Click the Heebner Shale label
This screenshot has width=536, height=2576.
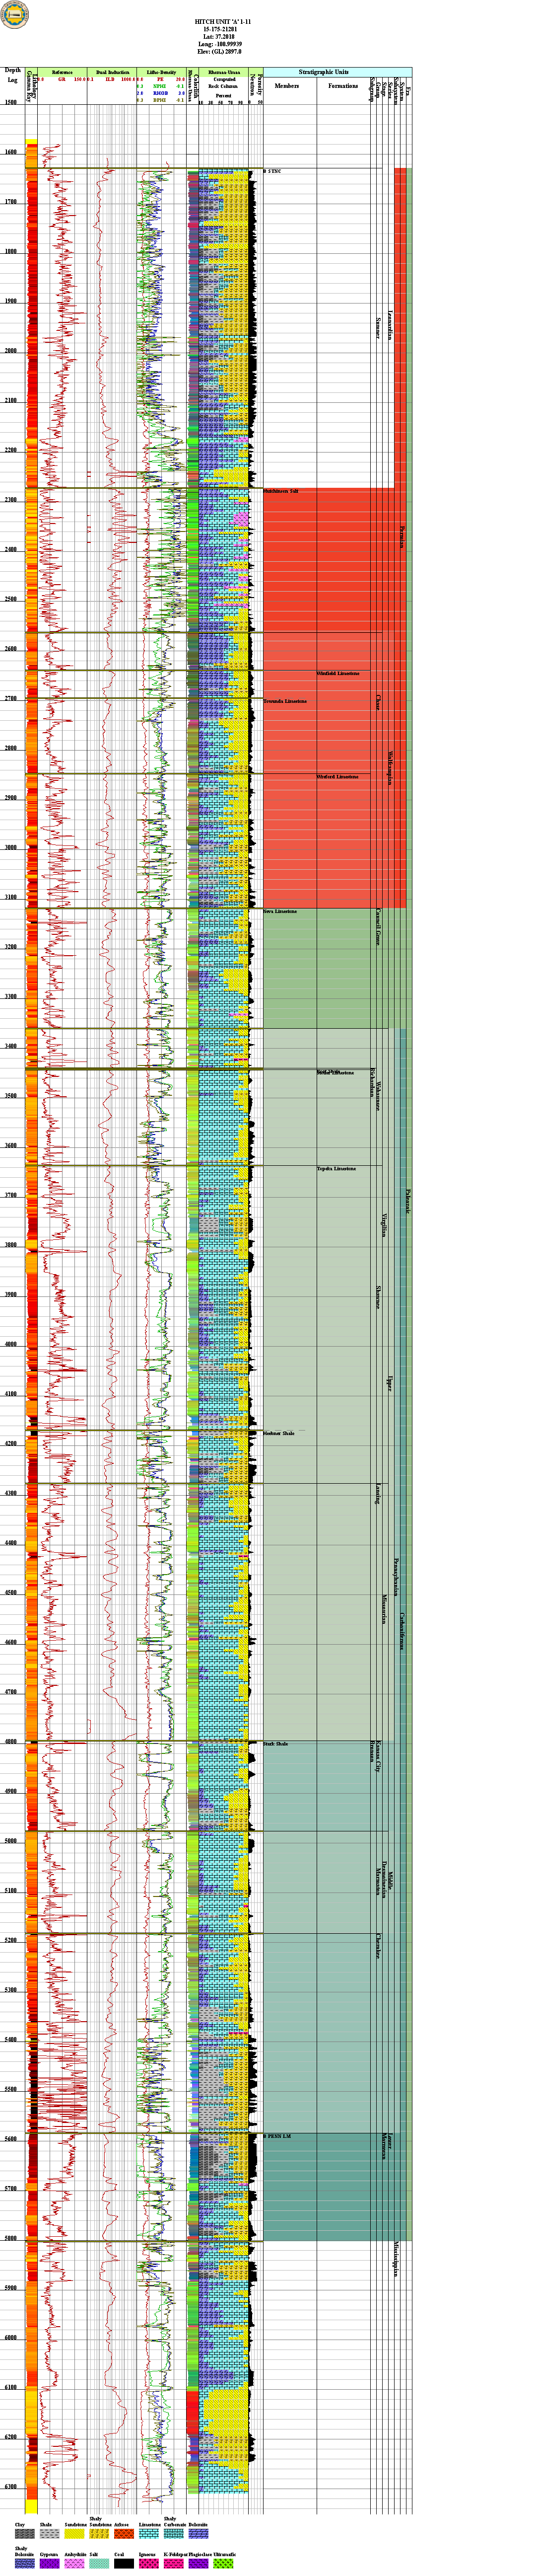[279, 1433]
